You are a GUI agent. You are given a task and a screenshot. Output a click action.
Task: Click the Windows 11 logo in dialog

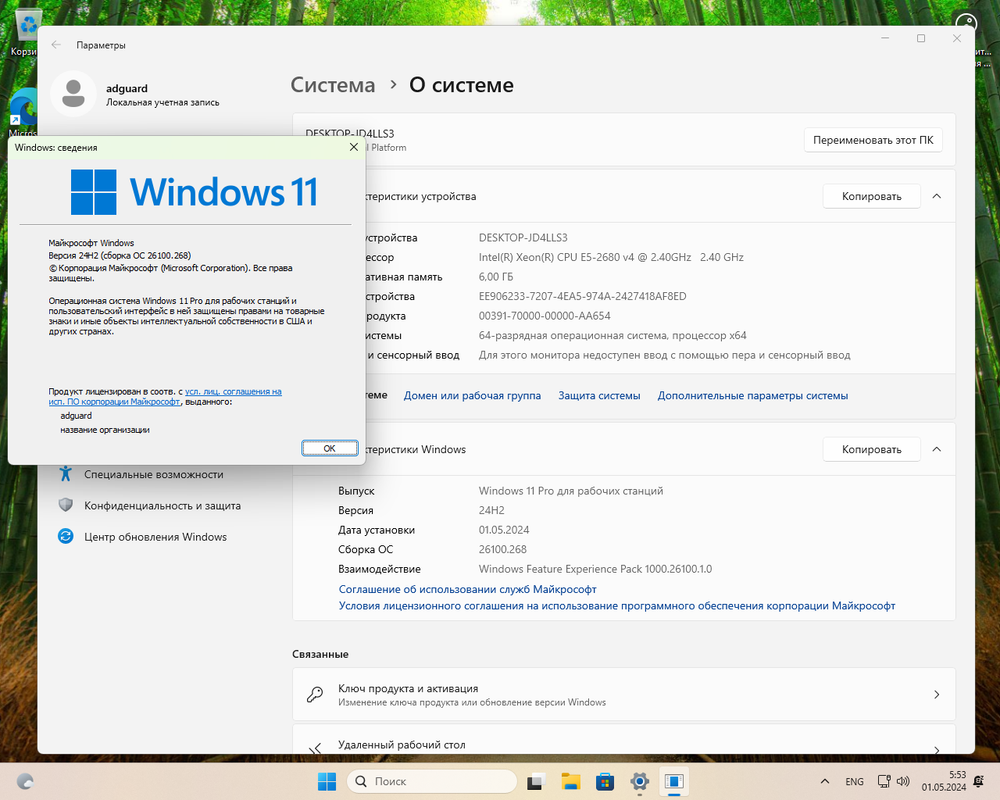click(x=193, y=191)
